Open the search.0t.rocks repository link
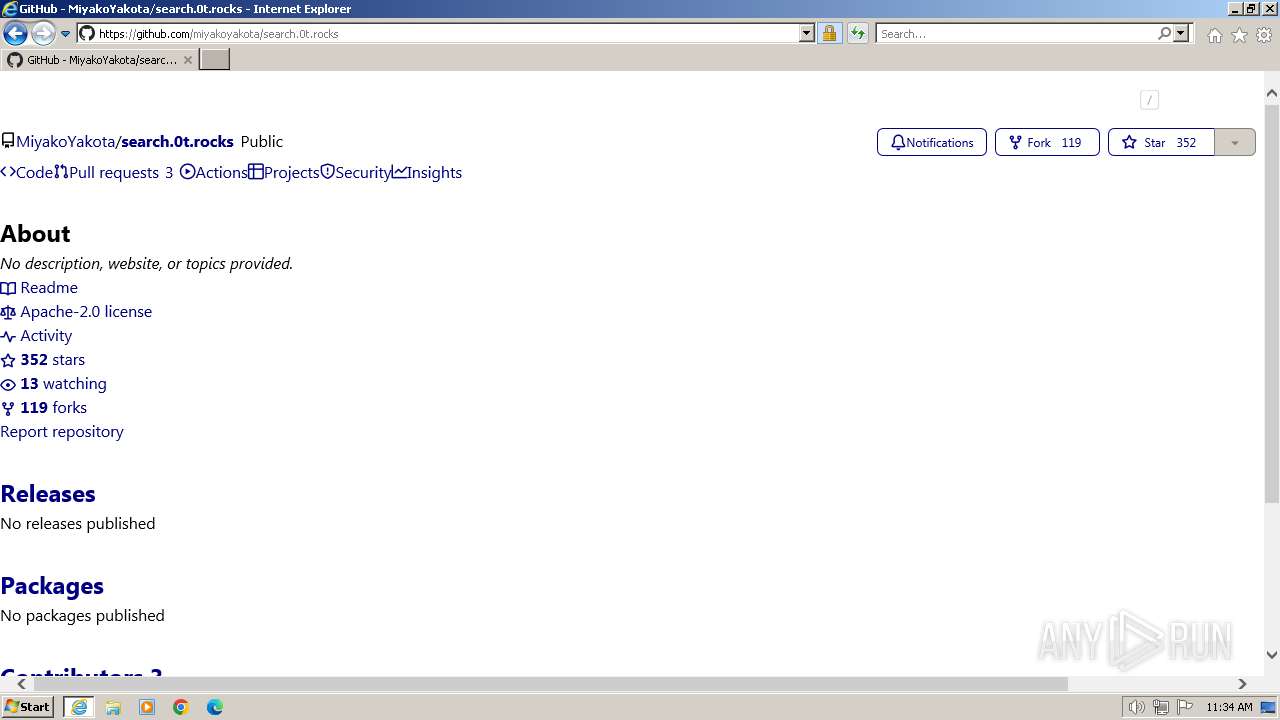 177,141
